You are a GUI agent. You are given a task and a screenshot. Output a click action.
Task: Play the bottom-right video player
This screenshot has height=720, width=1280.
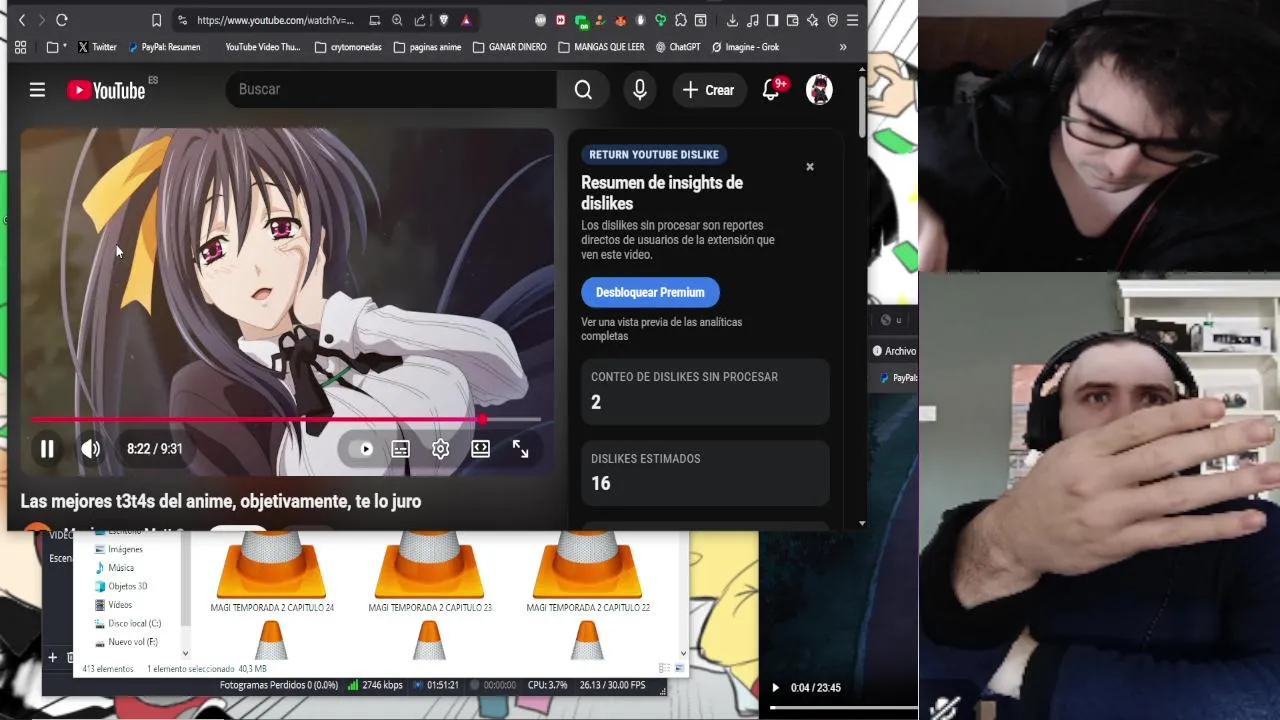pyautogui.click(x=775, y=688)
